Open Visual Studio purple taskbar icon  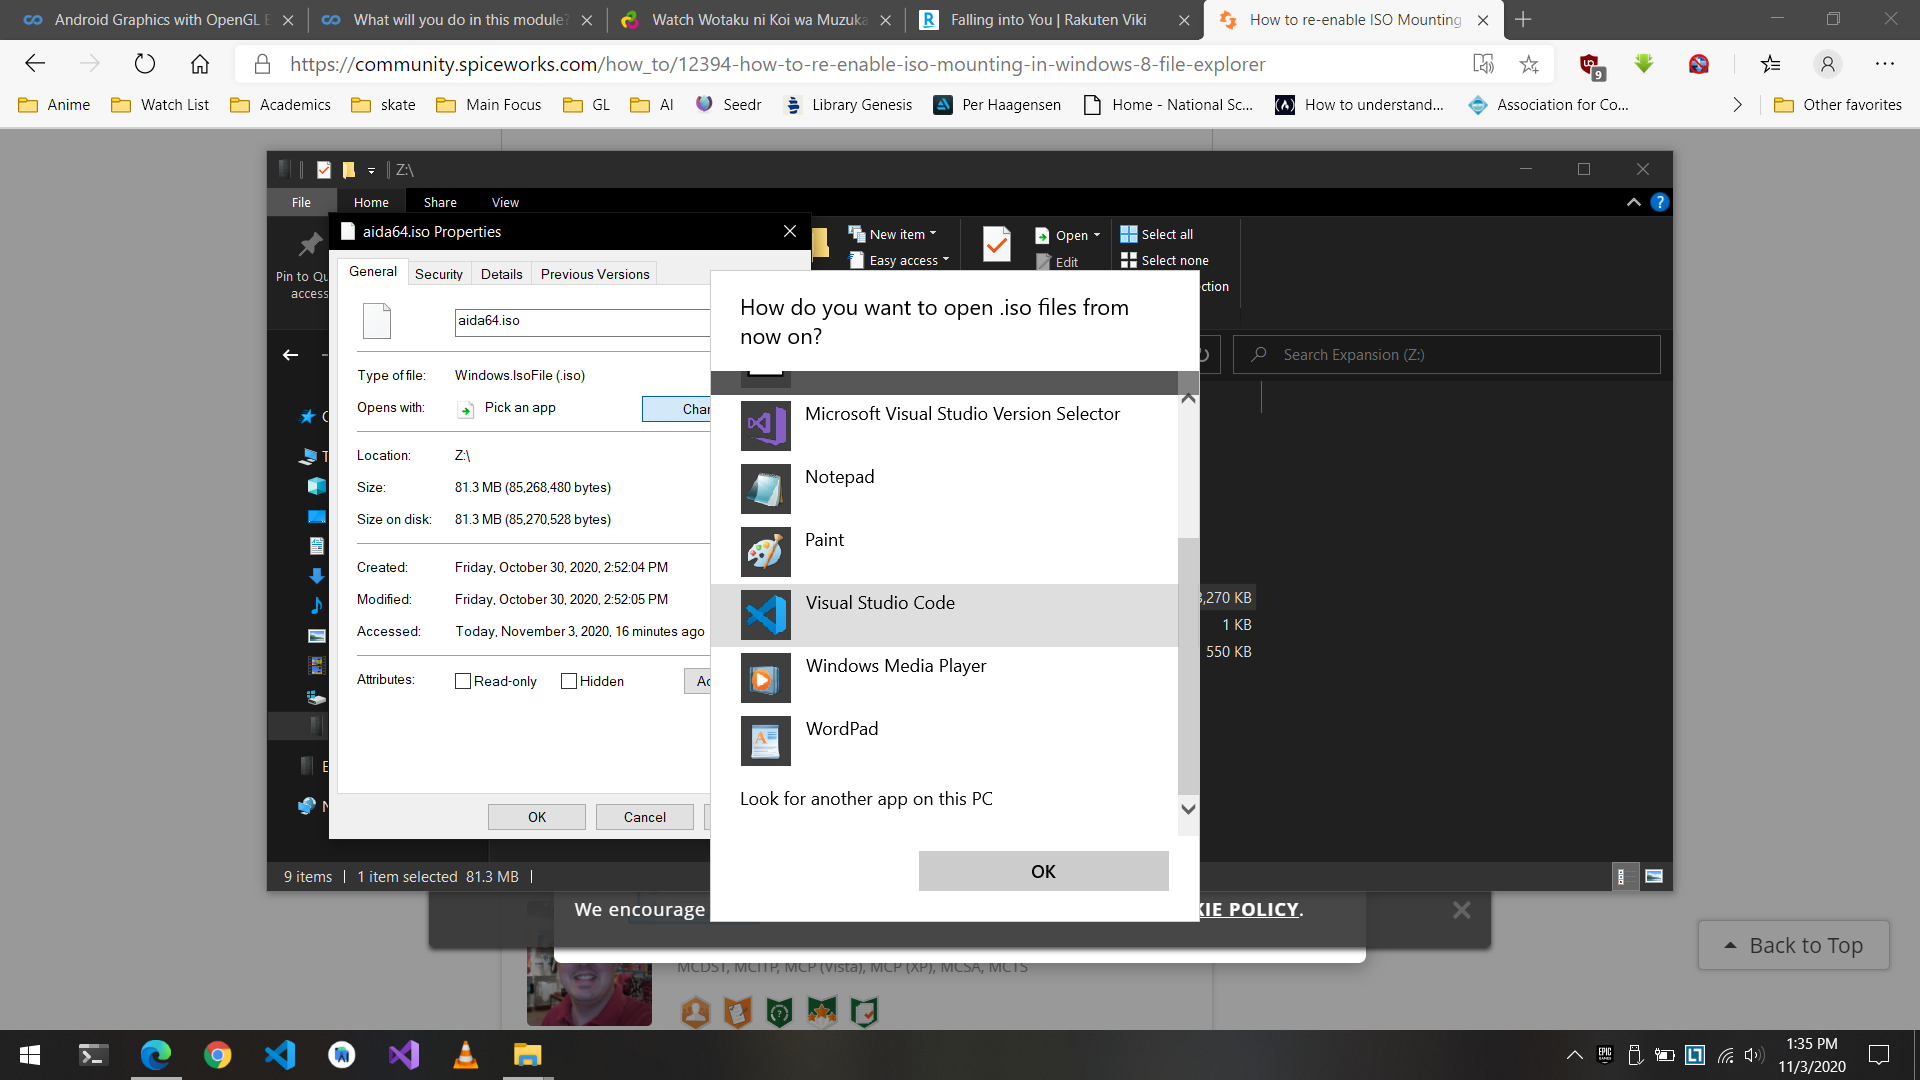[x=404, y=1055]
